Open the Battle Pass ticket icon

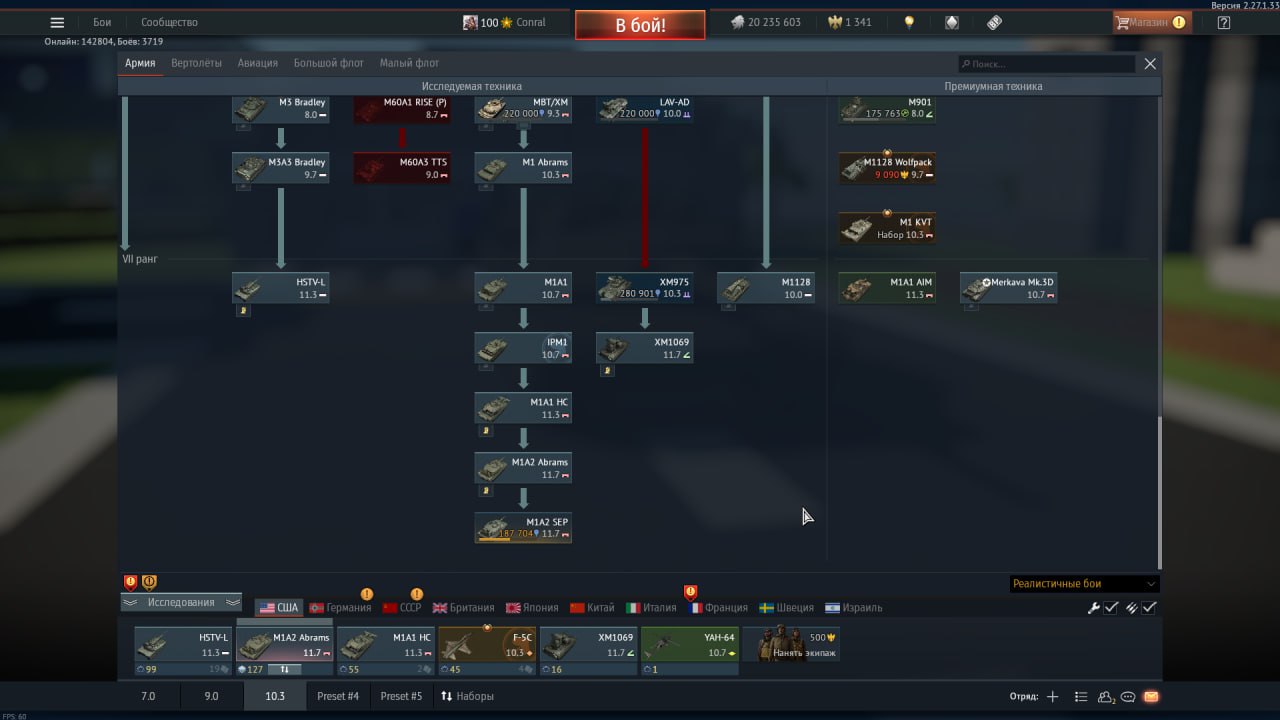994,22
